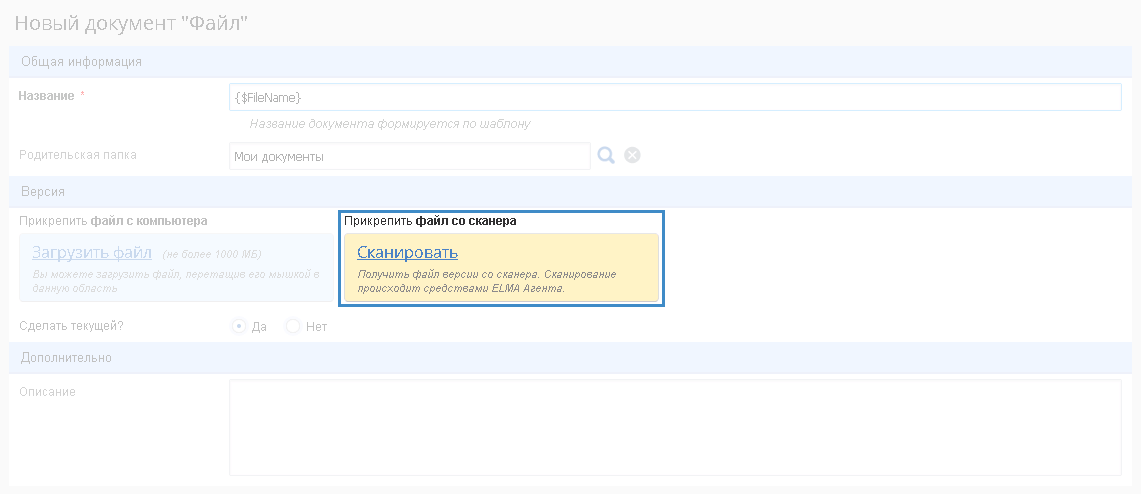Toggle the "Версия" section header
This screenshot has height=494, width=1141.
click(x=43, y=191)
